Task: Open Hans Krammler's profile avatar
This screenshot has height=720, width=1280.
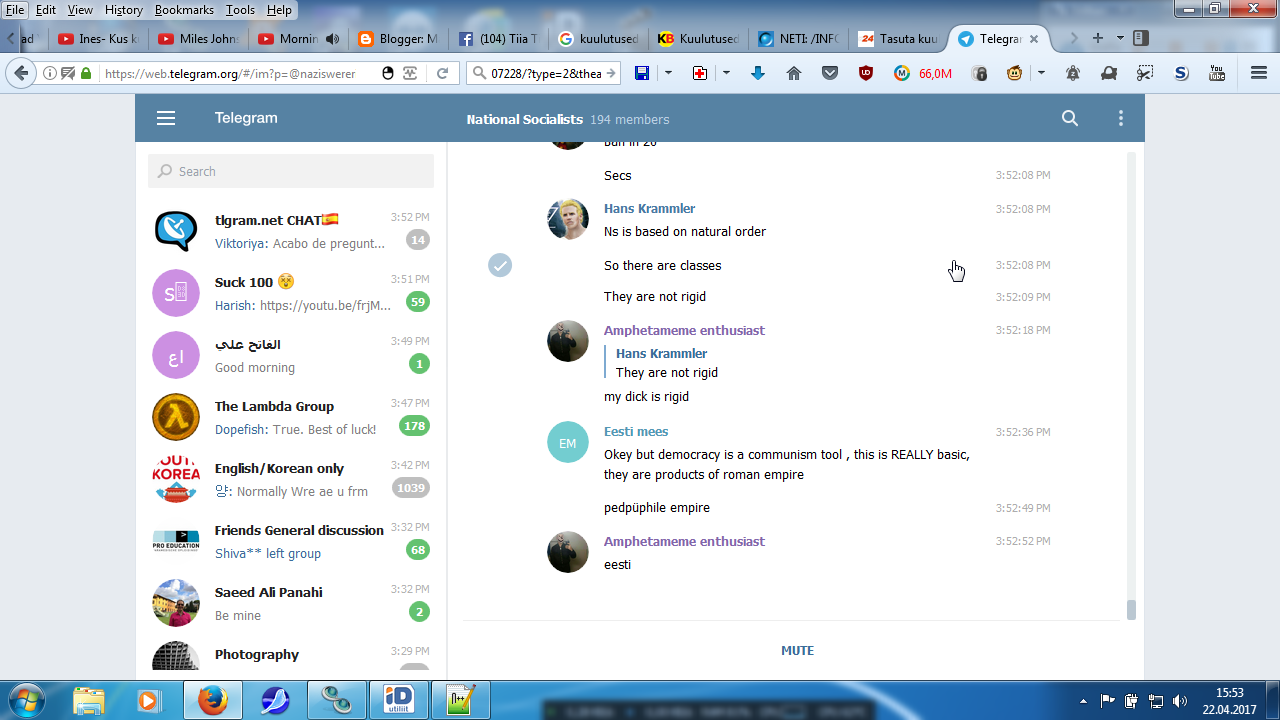Action: click(x=568, y=219)
